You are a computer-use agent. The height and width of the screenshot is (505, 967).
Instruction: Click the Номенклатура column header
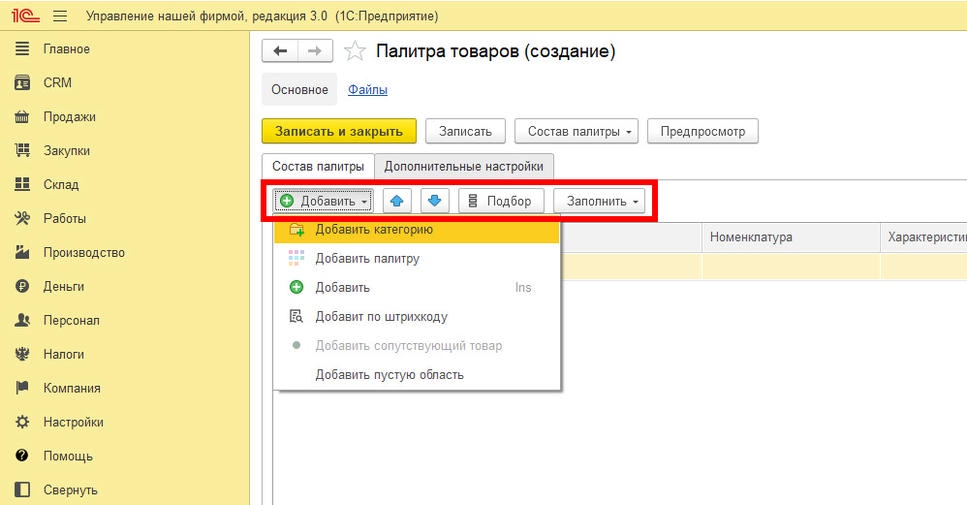click(x=791, y=237)
